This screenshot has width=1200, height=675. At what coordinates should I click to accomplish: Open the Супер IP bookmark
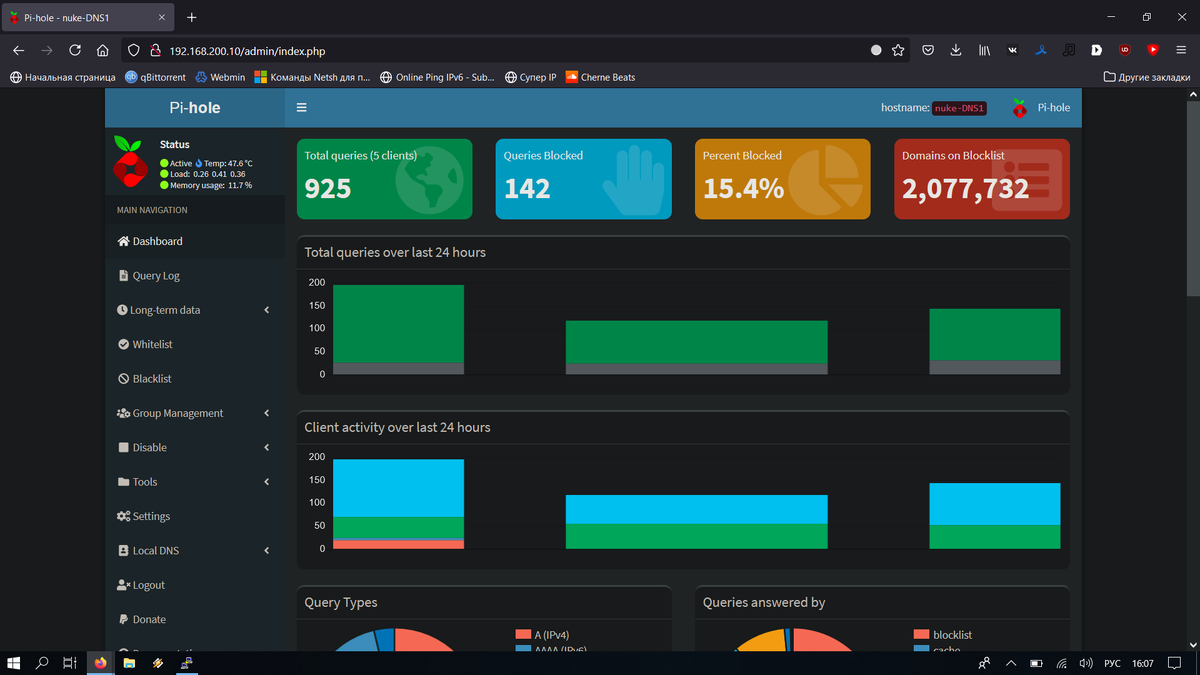point(530,77)
